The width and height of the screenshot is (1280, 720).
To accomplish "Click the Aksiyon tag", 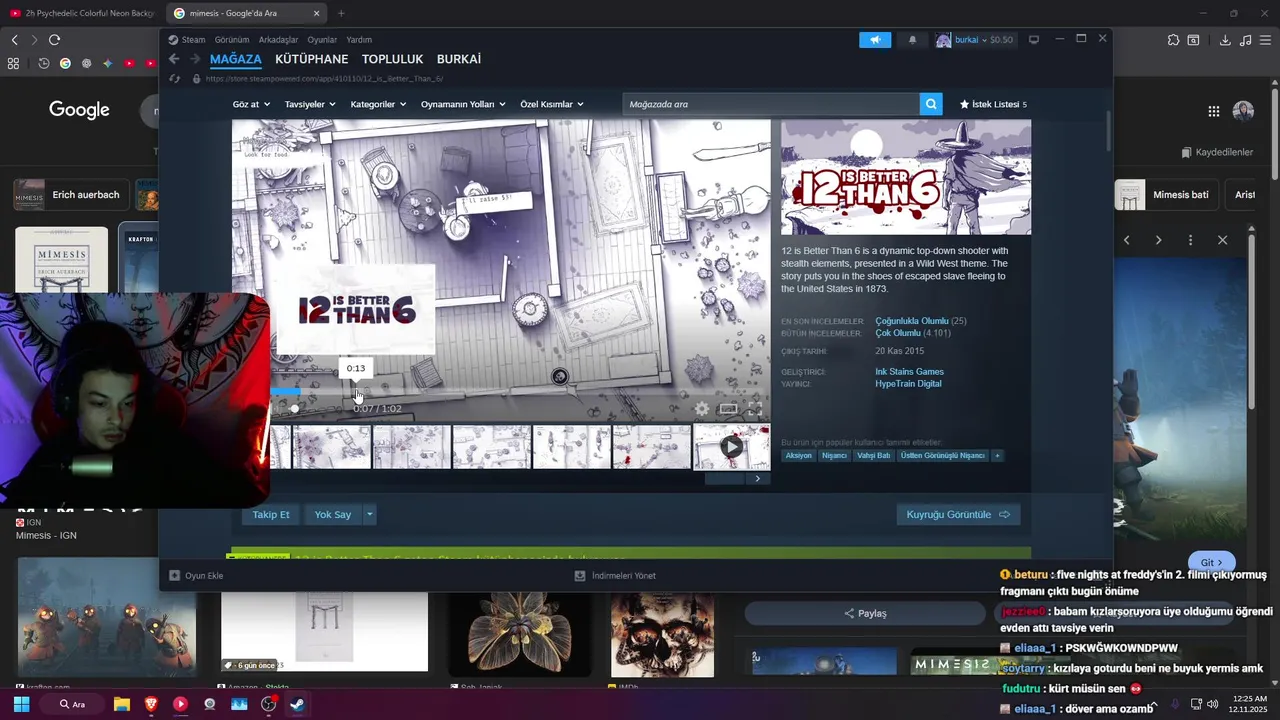I will pos(799,455).
